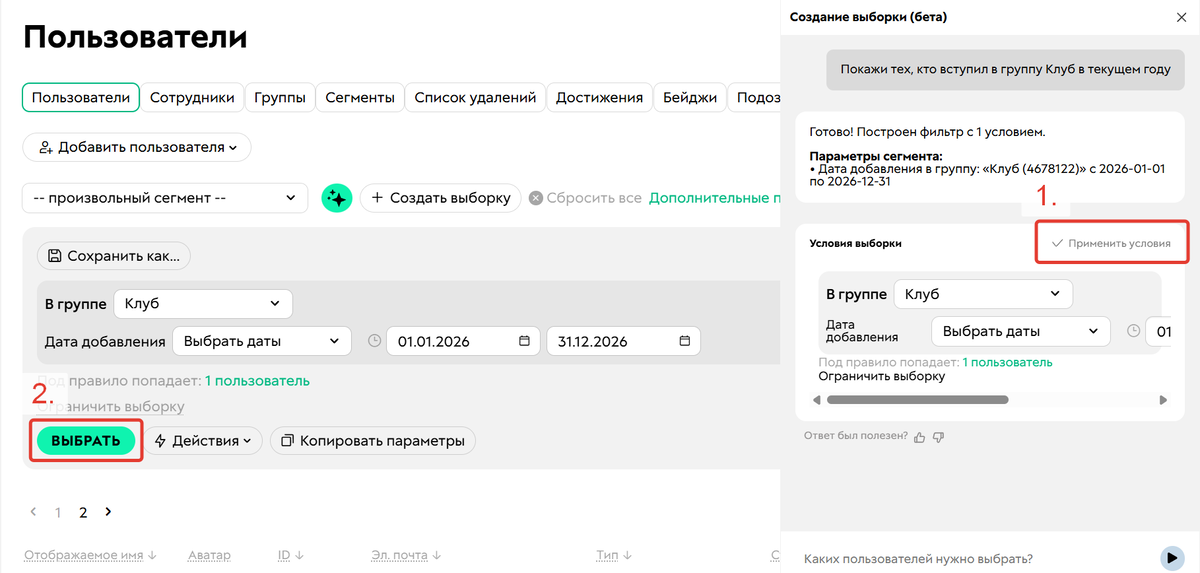Open Выбрать даты dropdown in main filter
The image size is (1200, 573).
(x=262, y=341)
